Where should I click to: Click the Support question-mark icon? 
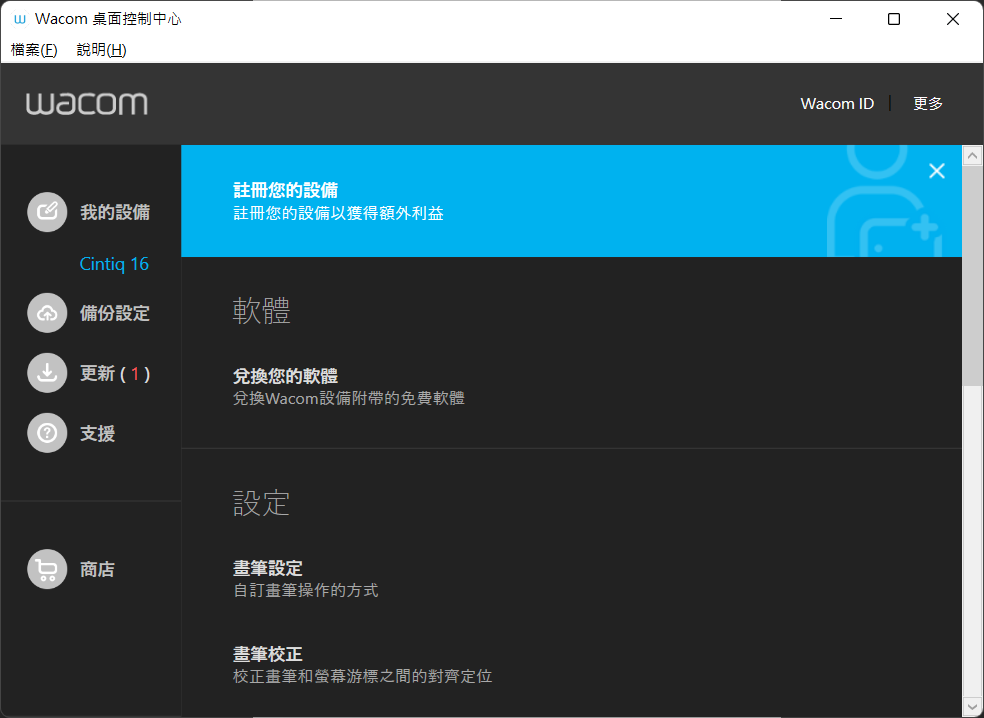pos(47,433)
